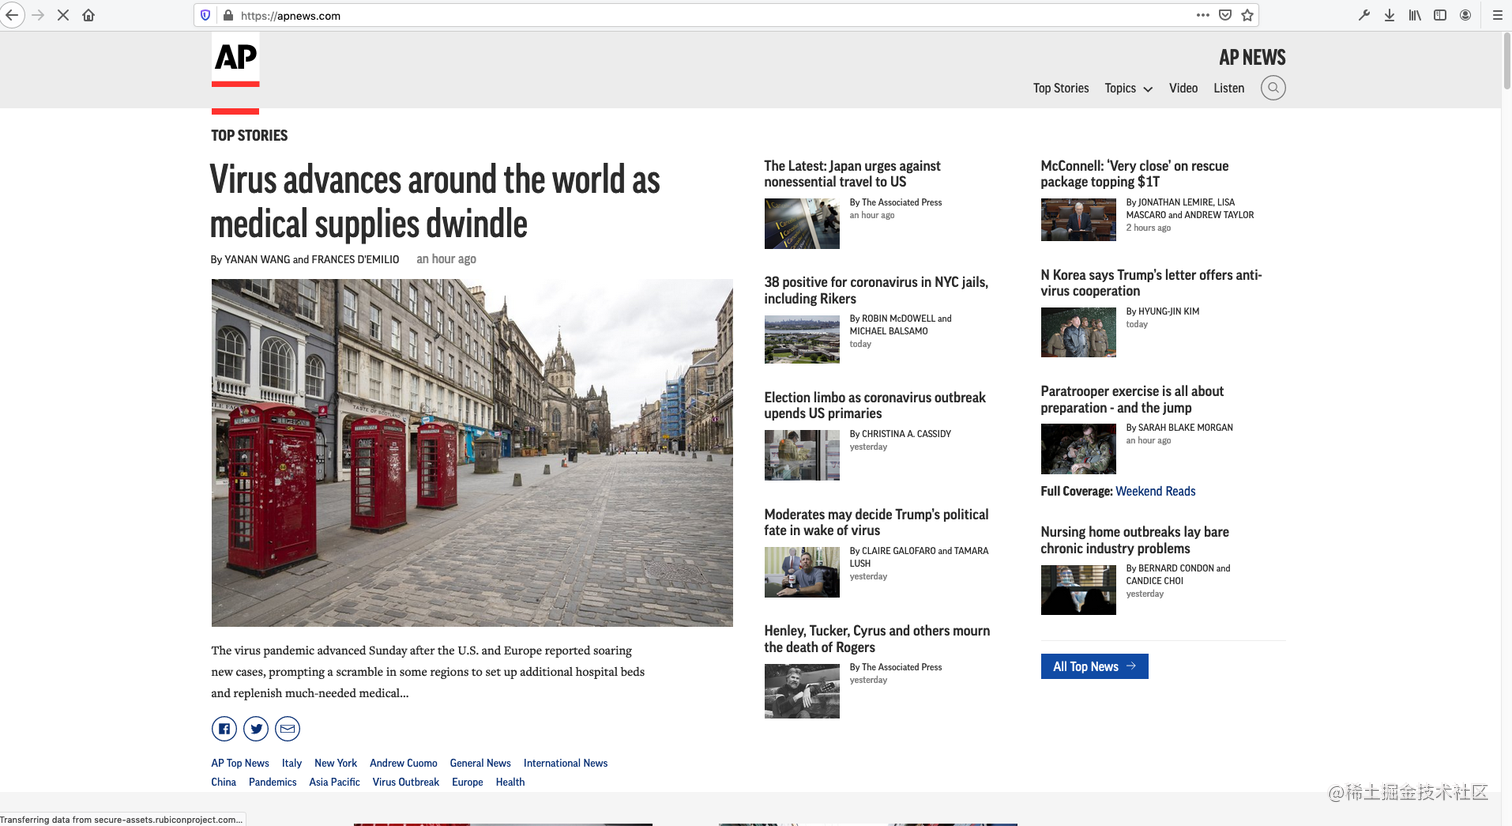
Task: Click the Health tag
Action: 510,782
